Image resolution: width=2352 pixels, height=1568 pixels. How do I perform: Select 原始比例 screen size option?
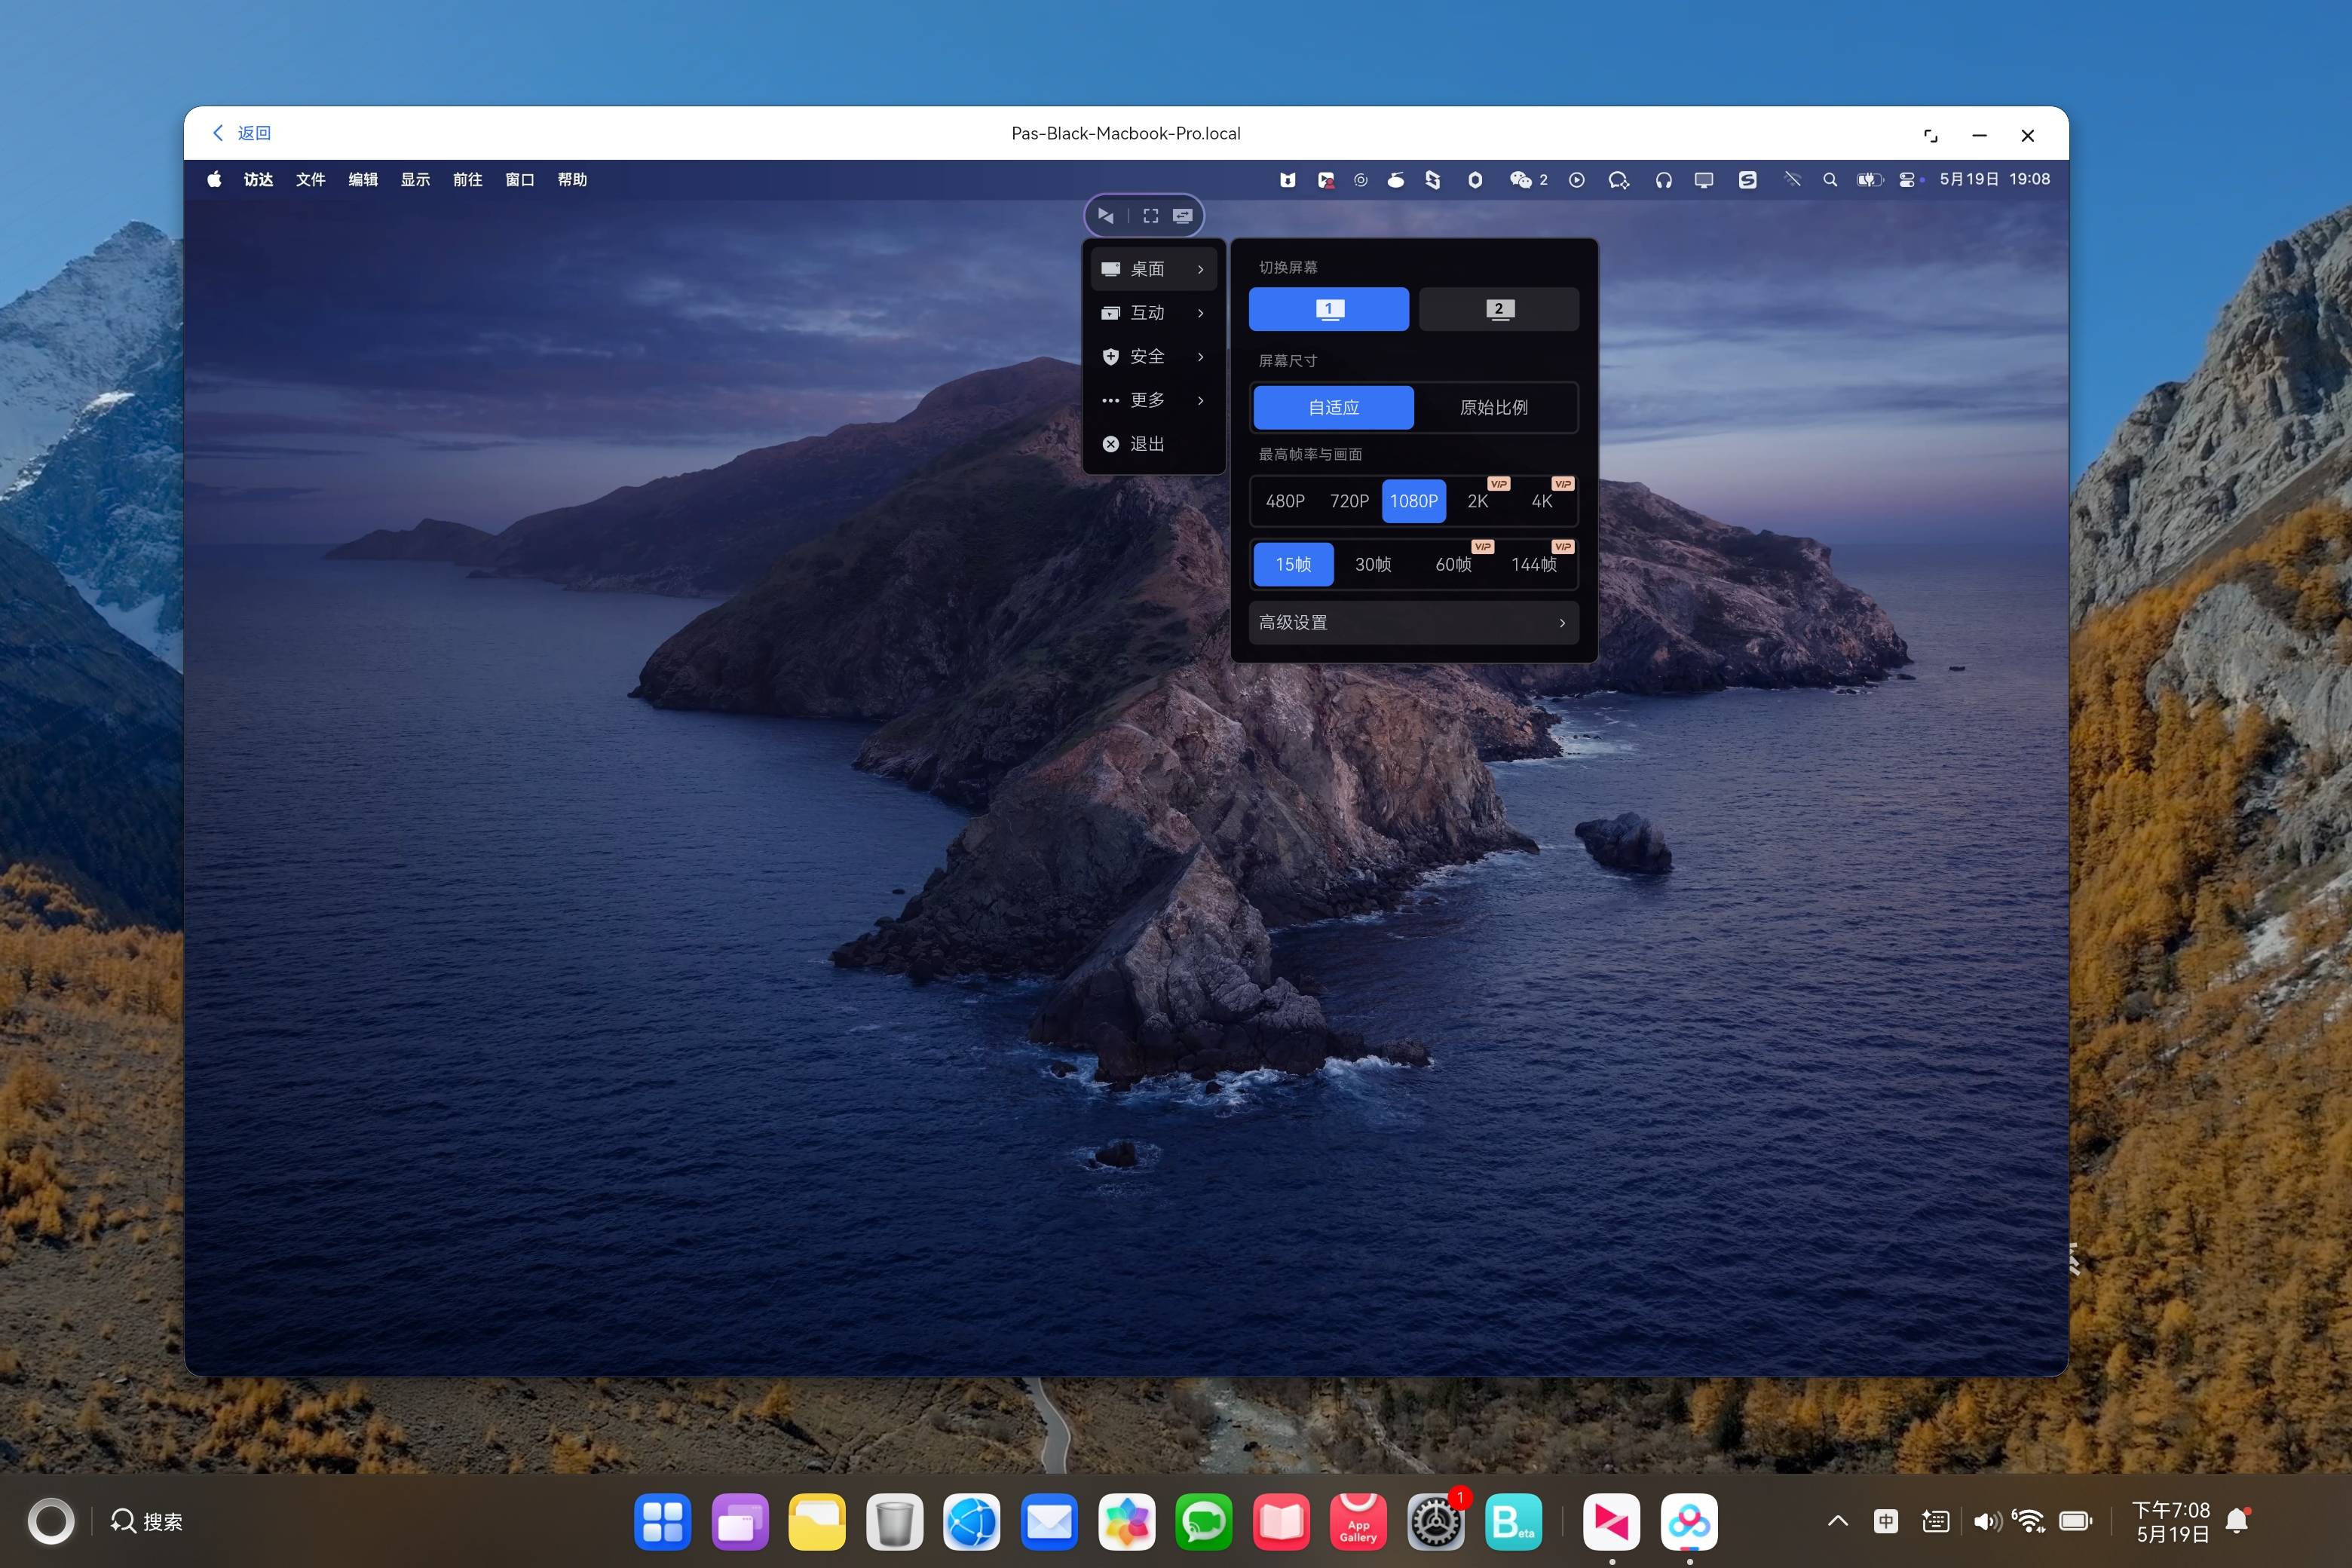click(x=1494, y=408)
